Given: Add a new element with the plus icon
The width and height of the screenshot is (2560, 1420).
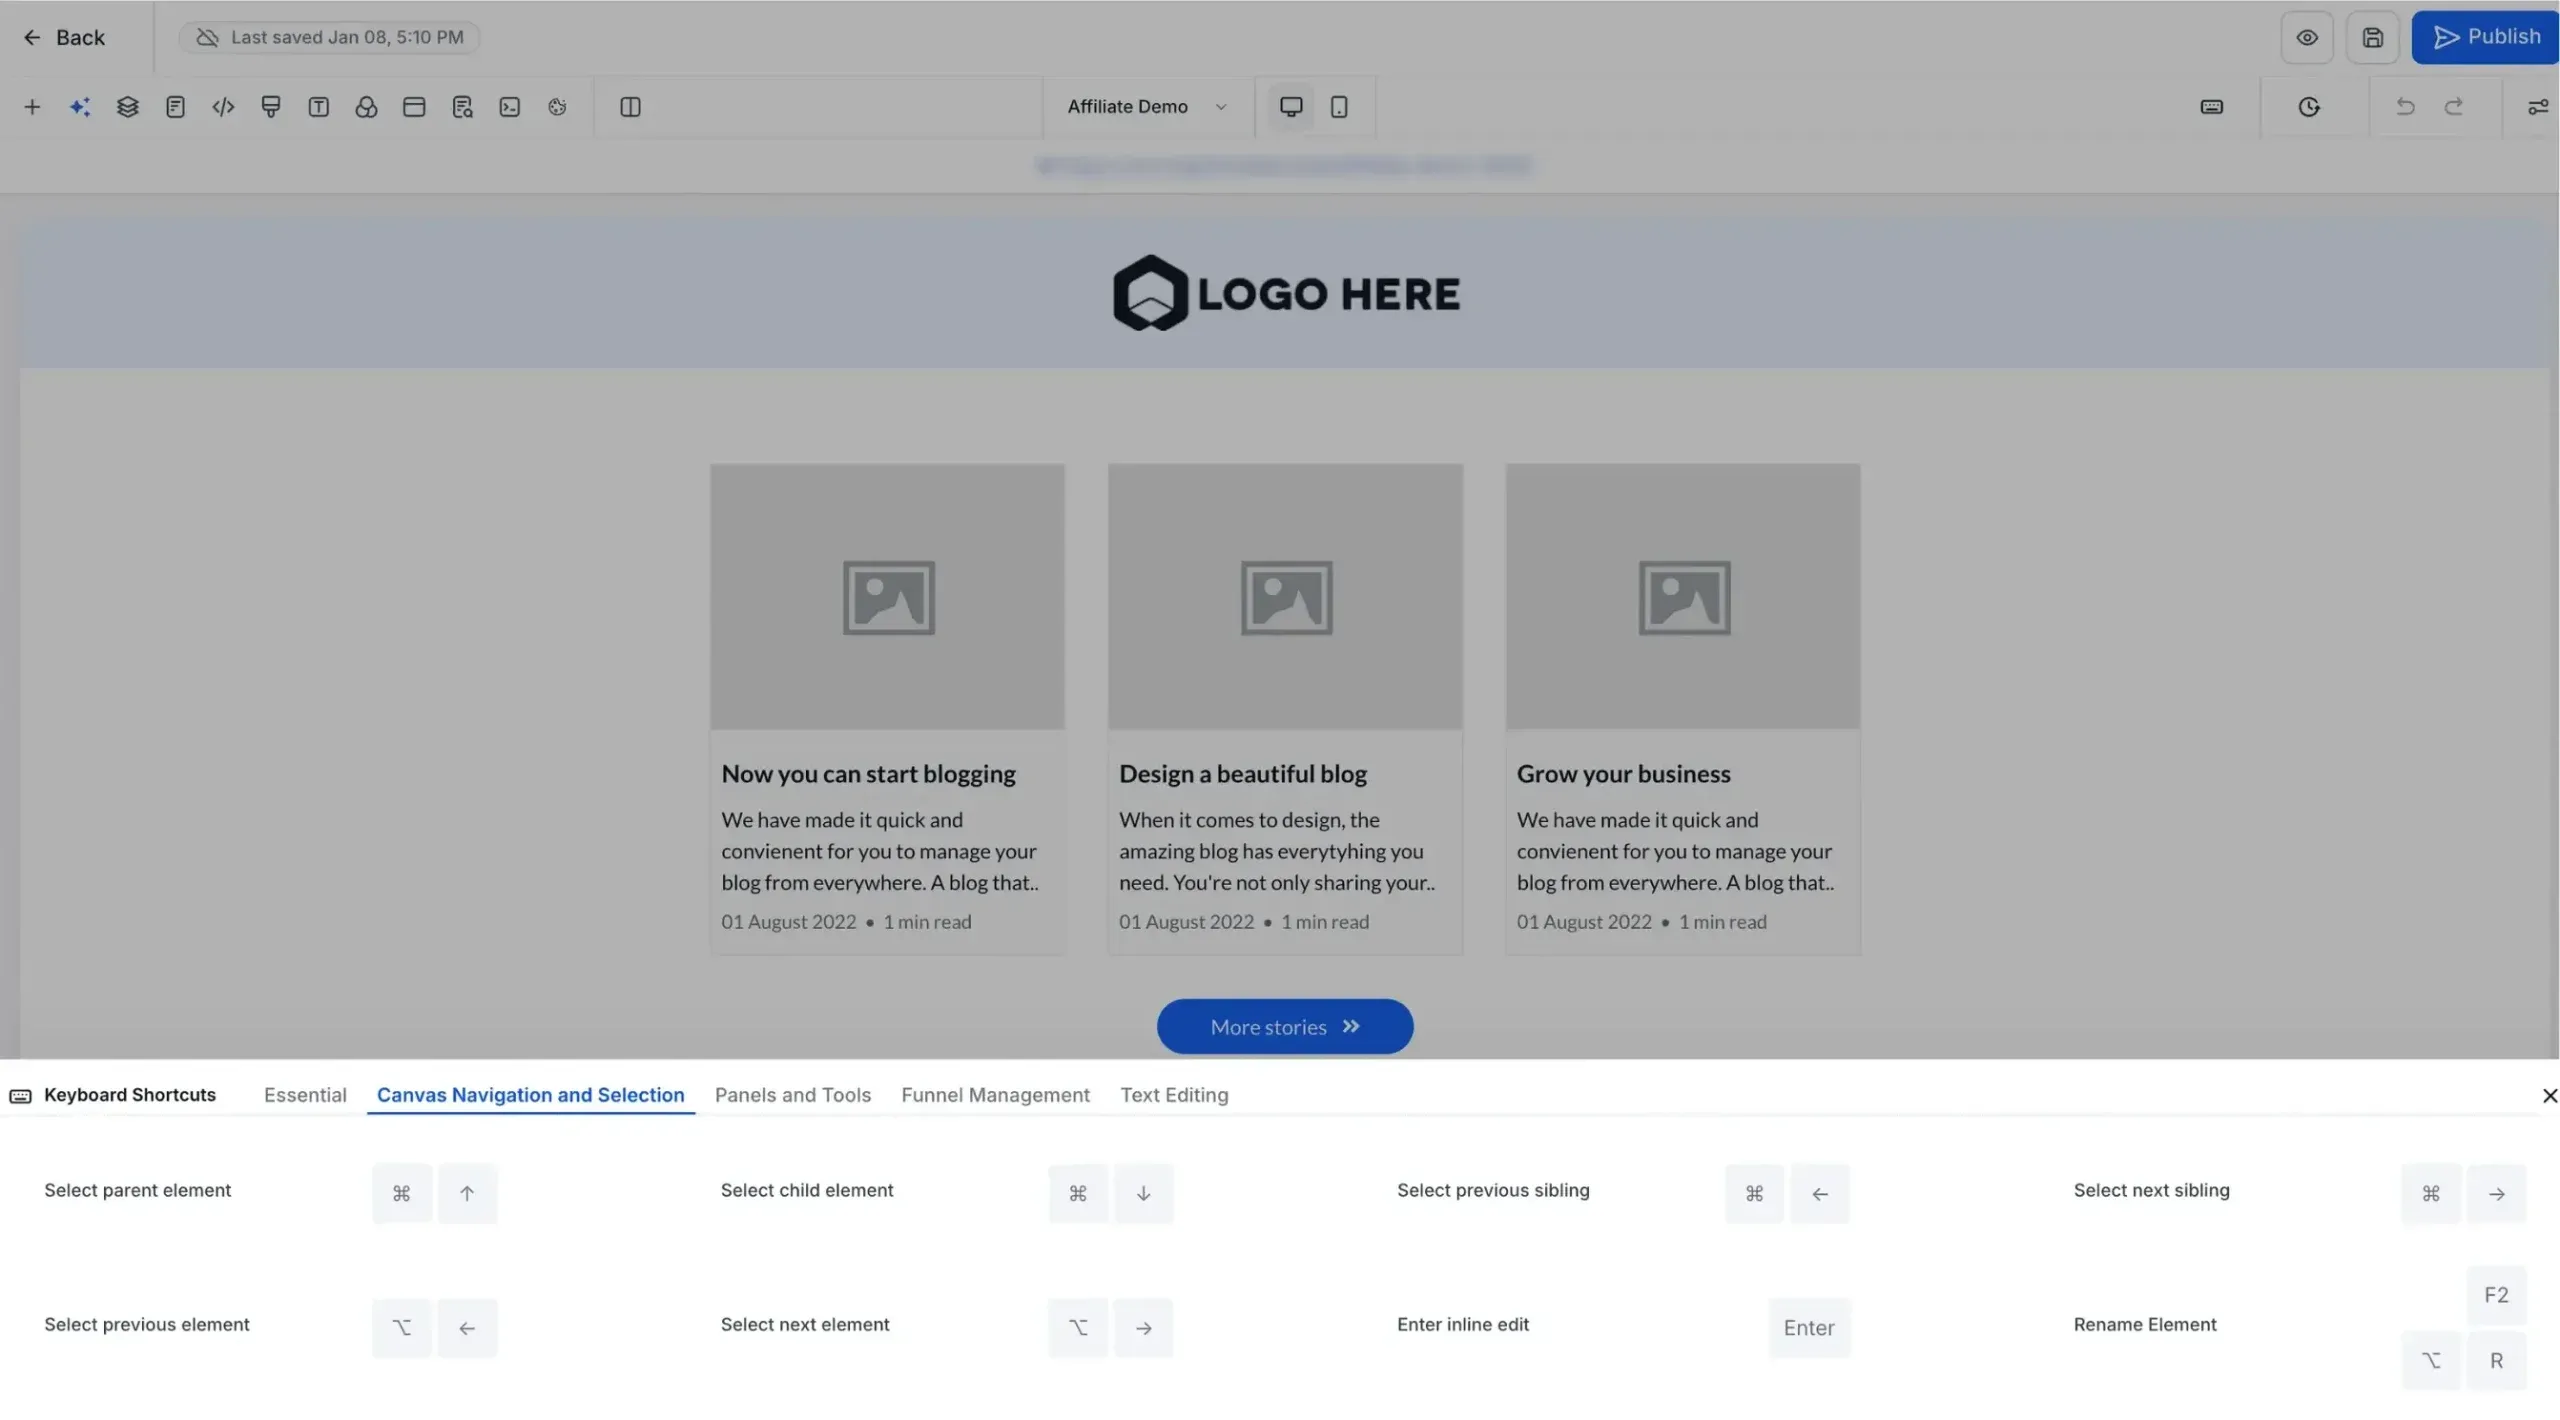Looking at the screenshot, I should point(32,106).
